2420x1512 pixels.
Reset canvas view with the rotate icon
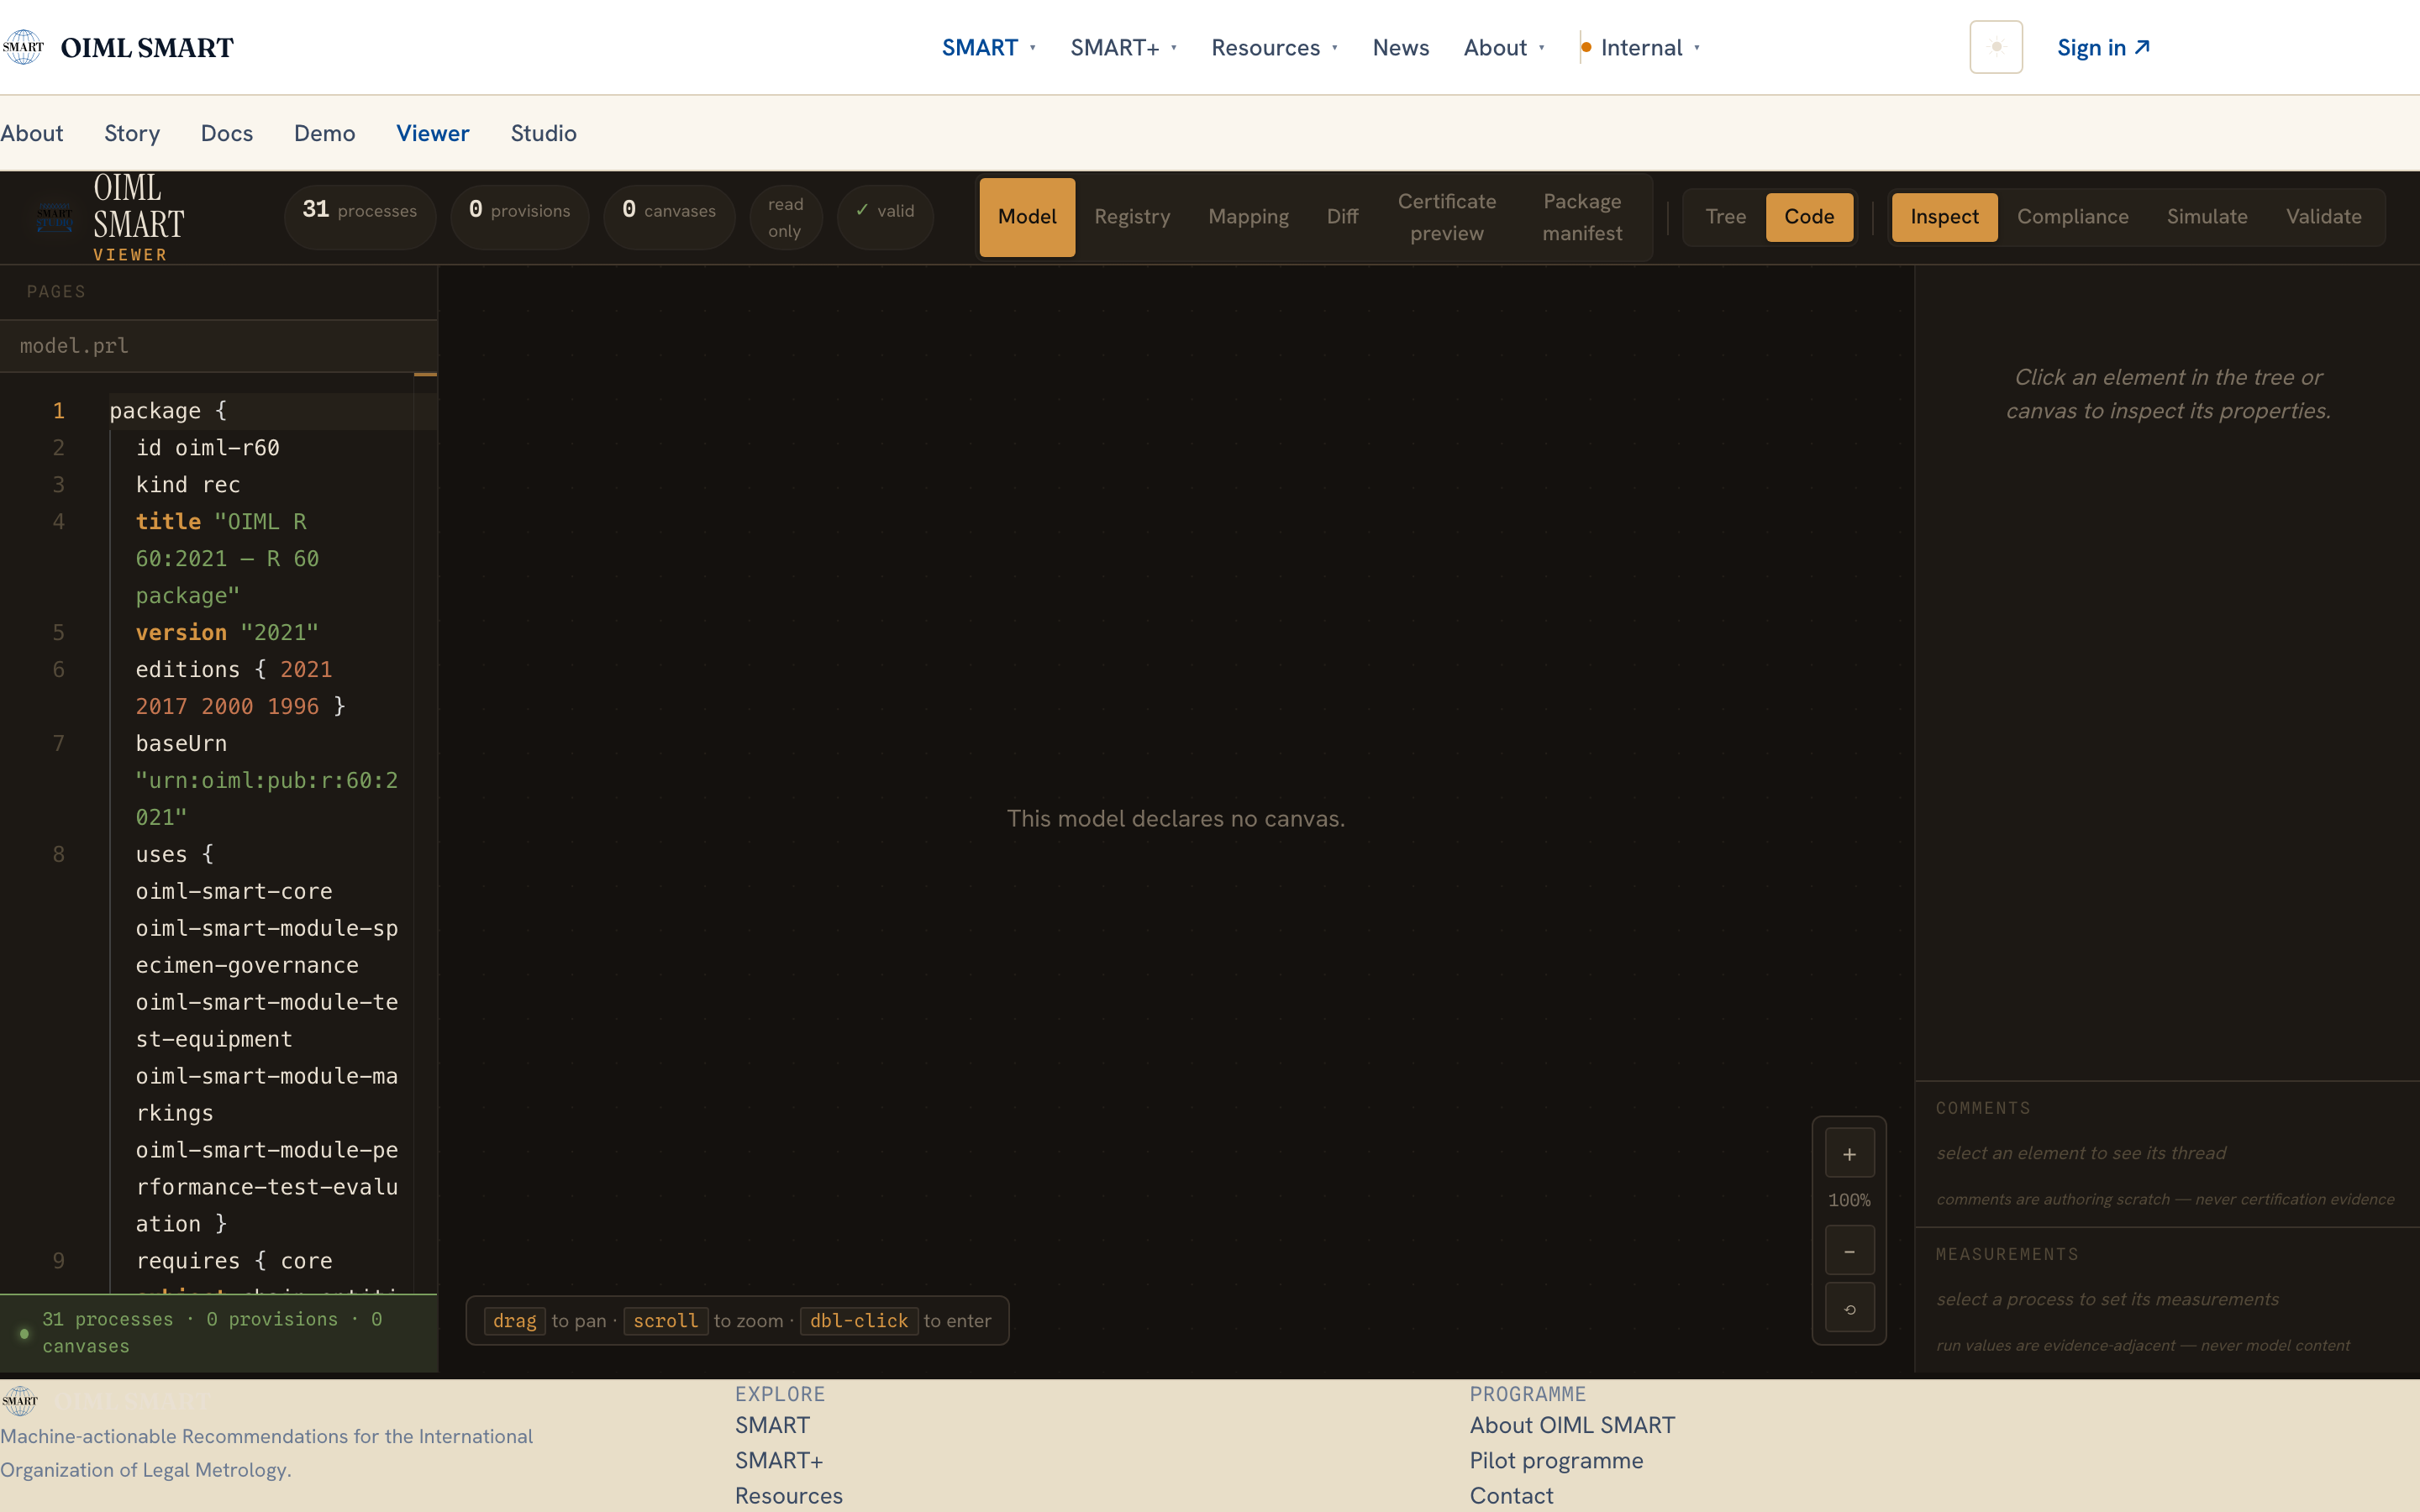pyautogui.click(x=1849, y=1309)
